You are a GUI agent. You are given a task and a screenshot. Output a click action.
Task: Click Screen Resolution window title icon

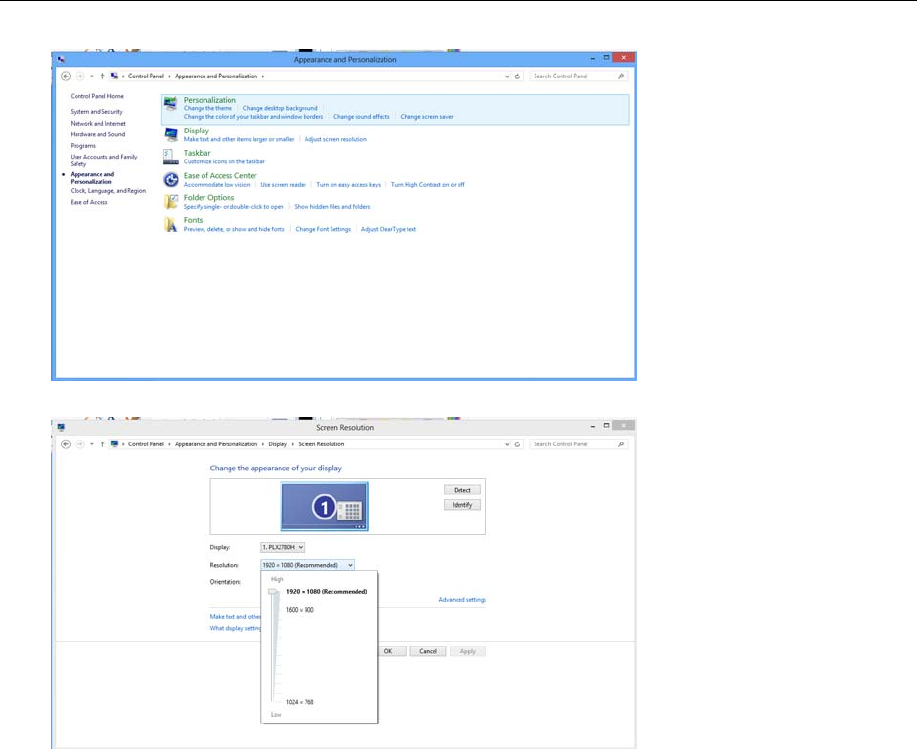pos(61,427)
